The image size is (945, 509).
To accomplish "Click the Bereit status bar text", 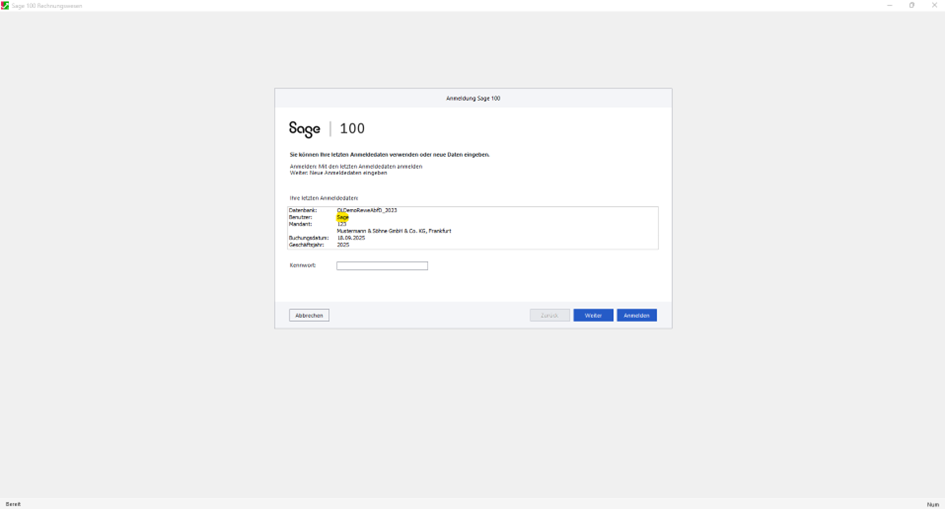I will click(x=13, y=504).
